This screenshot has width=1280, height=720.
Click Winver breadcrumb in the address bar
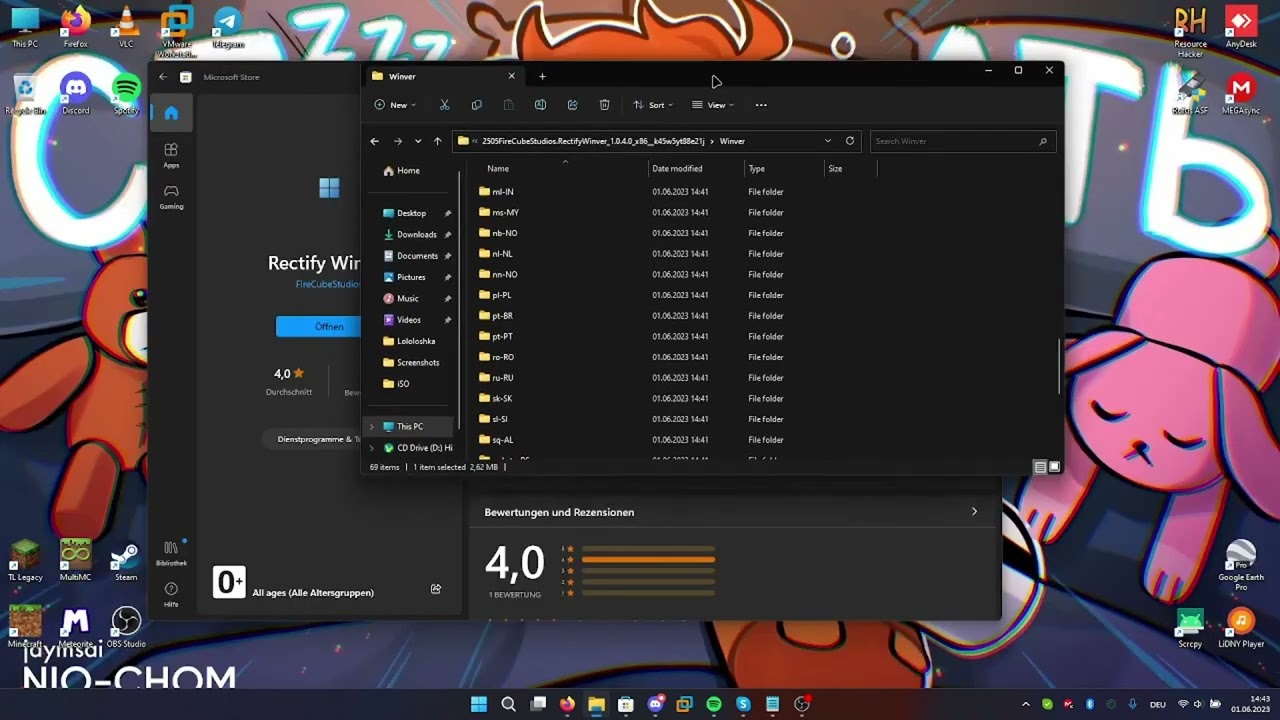coord(732,141)
